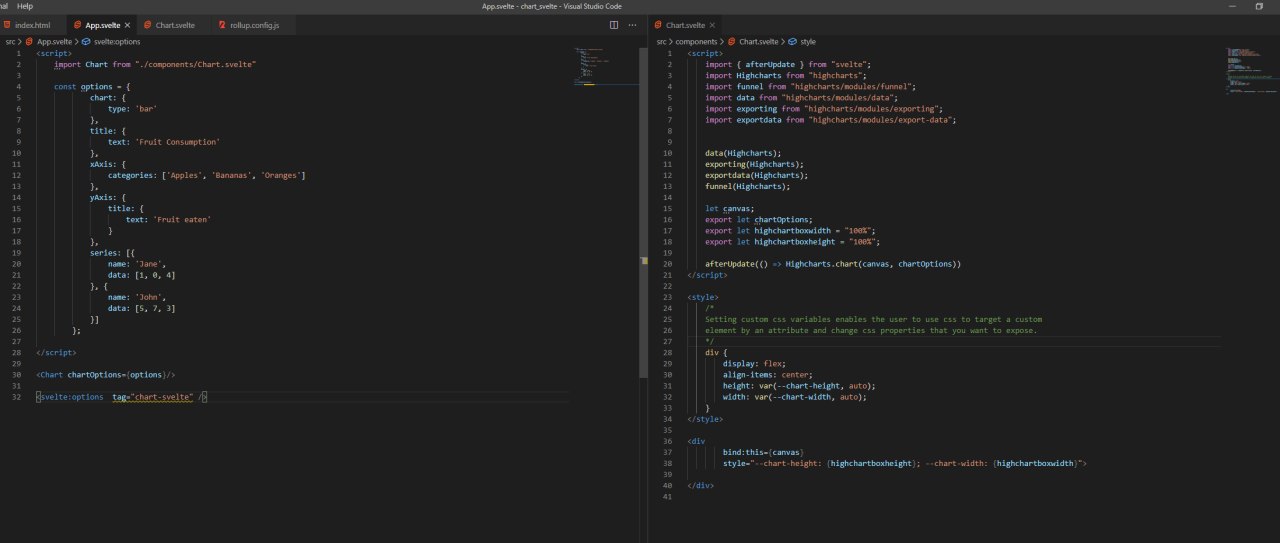The height and width of the screenshot is (543, 1280).
Task: Click the Svelte icon on the left-hand Chart.svelte tab
Action: pyautogui.click(x=147, y=24)
